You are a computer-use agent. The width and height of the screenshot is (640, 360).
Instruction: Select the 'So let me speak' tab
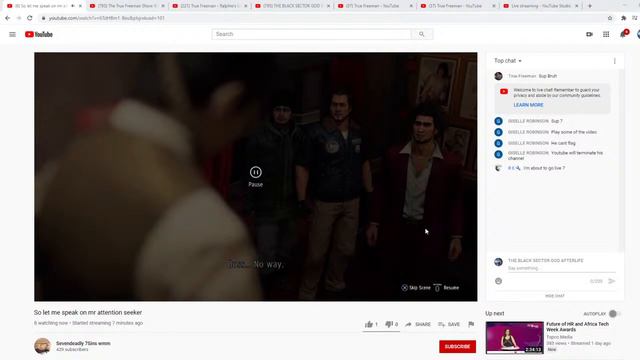[44, 6]
